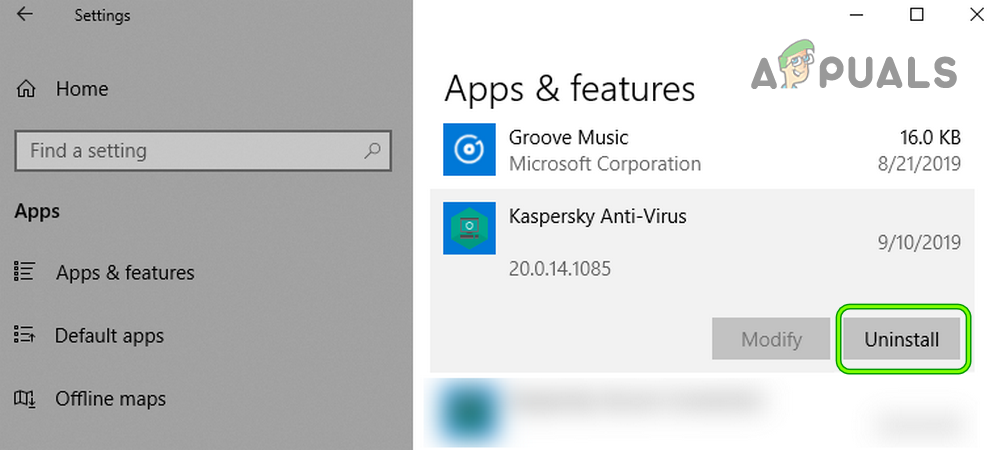Select Apps & features sidebar label
Screen dimensions: 998x450
pyautogui.click(x=125, y=273)
